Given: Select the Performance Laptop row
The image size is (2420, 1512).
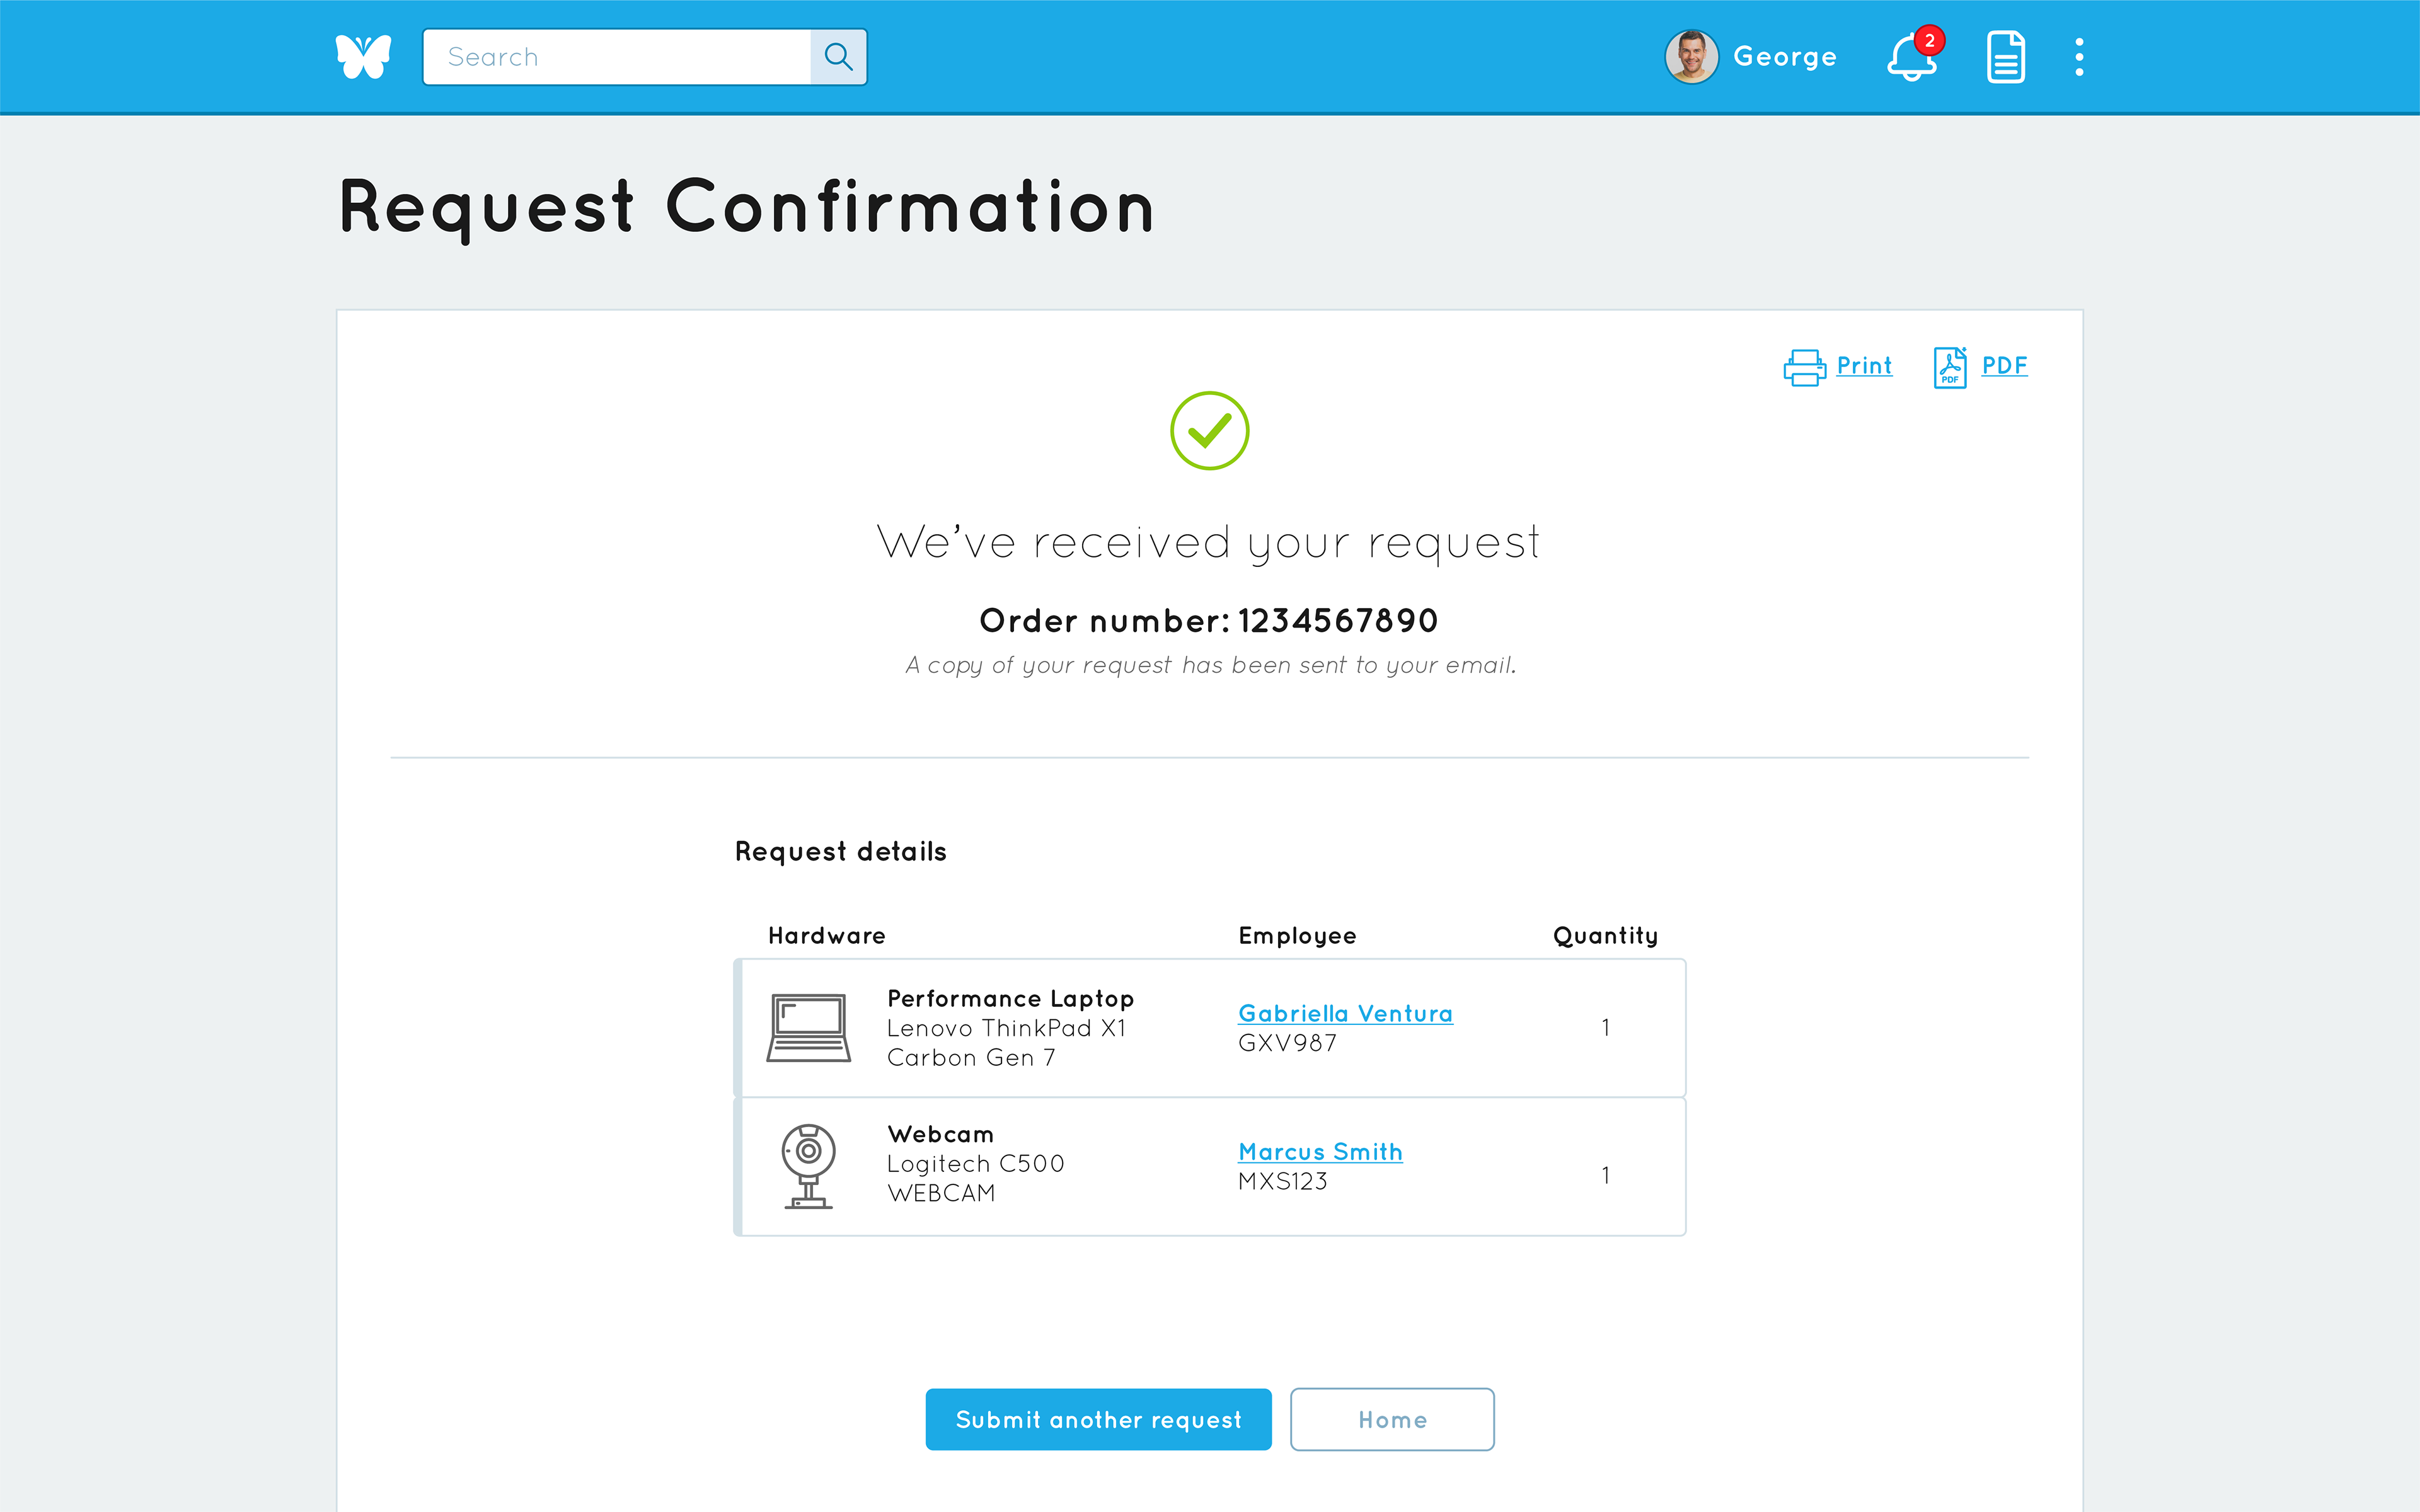Looking at the screenshot, I should pyautogui.click(x=1210, y=1028).
